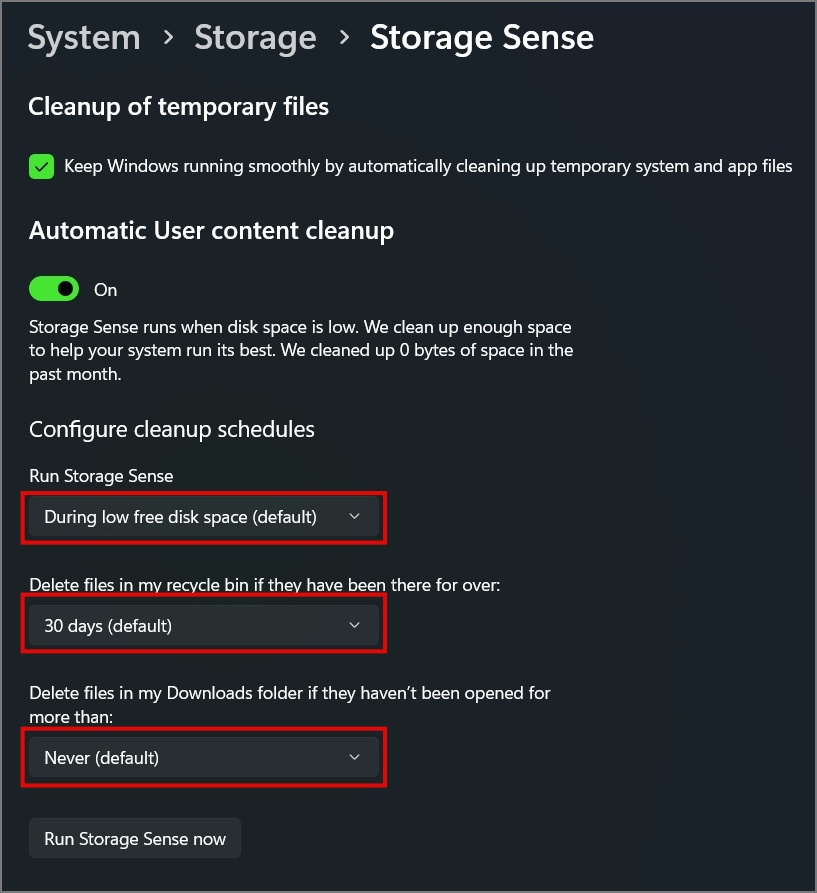Click the 'Keep Windows running smoothly' checkbox label
Viewport: 817px width, 893px height.
coord(428,167)
